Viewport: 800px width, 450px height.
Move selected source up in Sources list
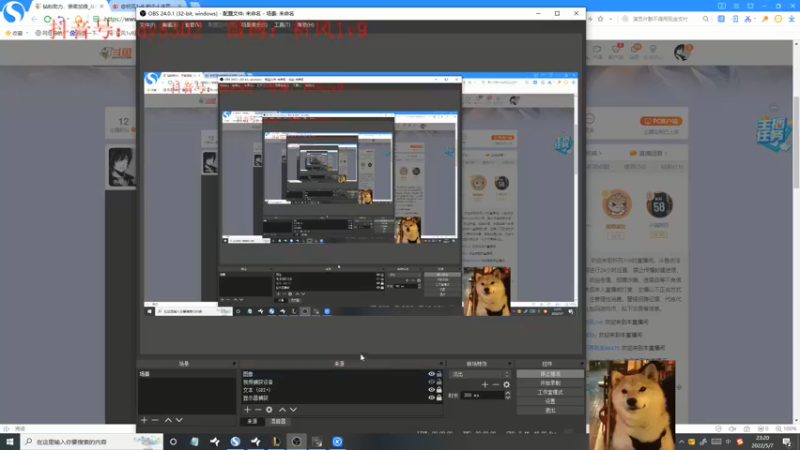point(282,409)
